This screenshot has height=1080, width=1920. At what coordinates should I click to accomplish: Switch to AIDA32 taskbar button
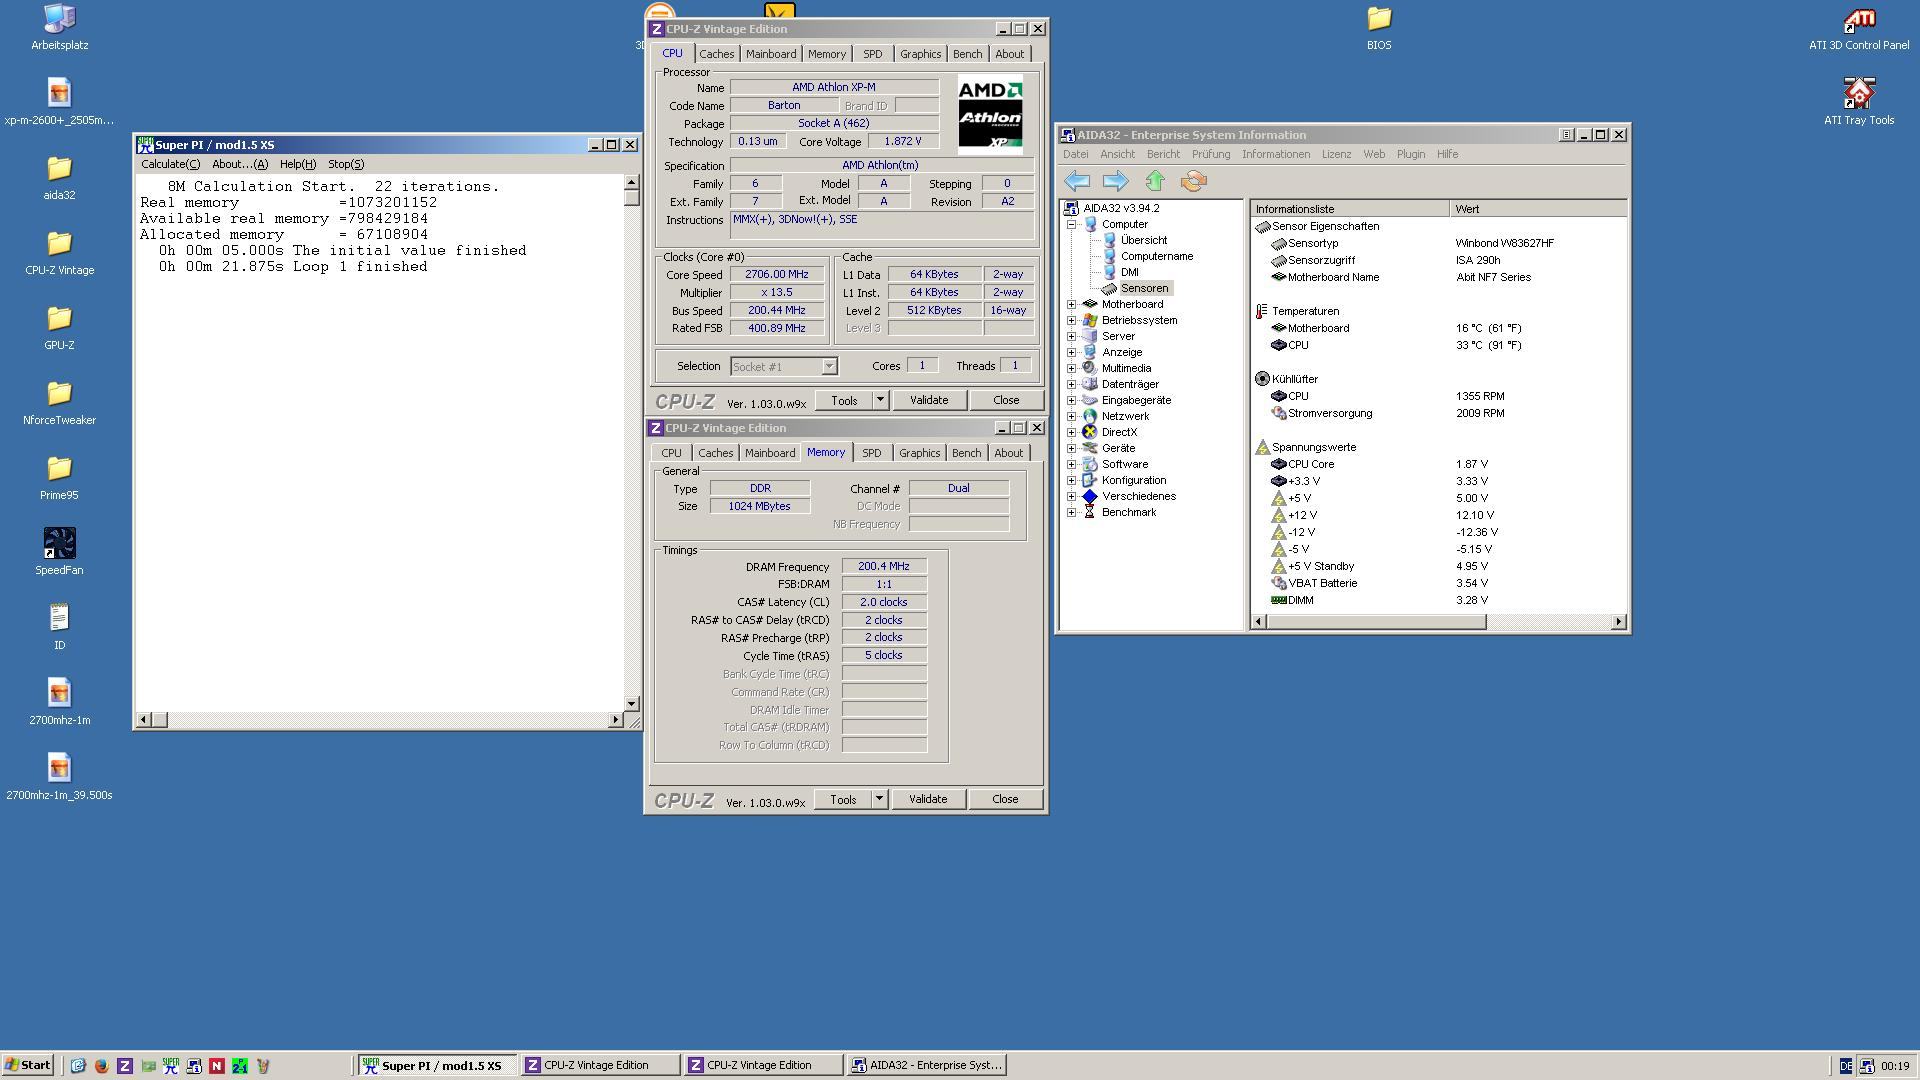pos(926,1065)
